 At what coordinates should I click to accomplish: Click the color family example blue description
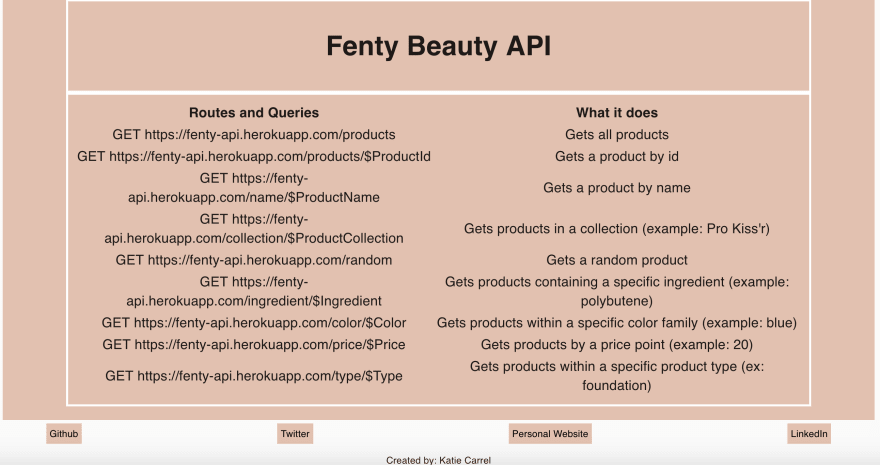pos(617,323)
